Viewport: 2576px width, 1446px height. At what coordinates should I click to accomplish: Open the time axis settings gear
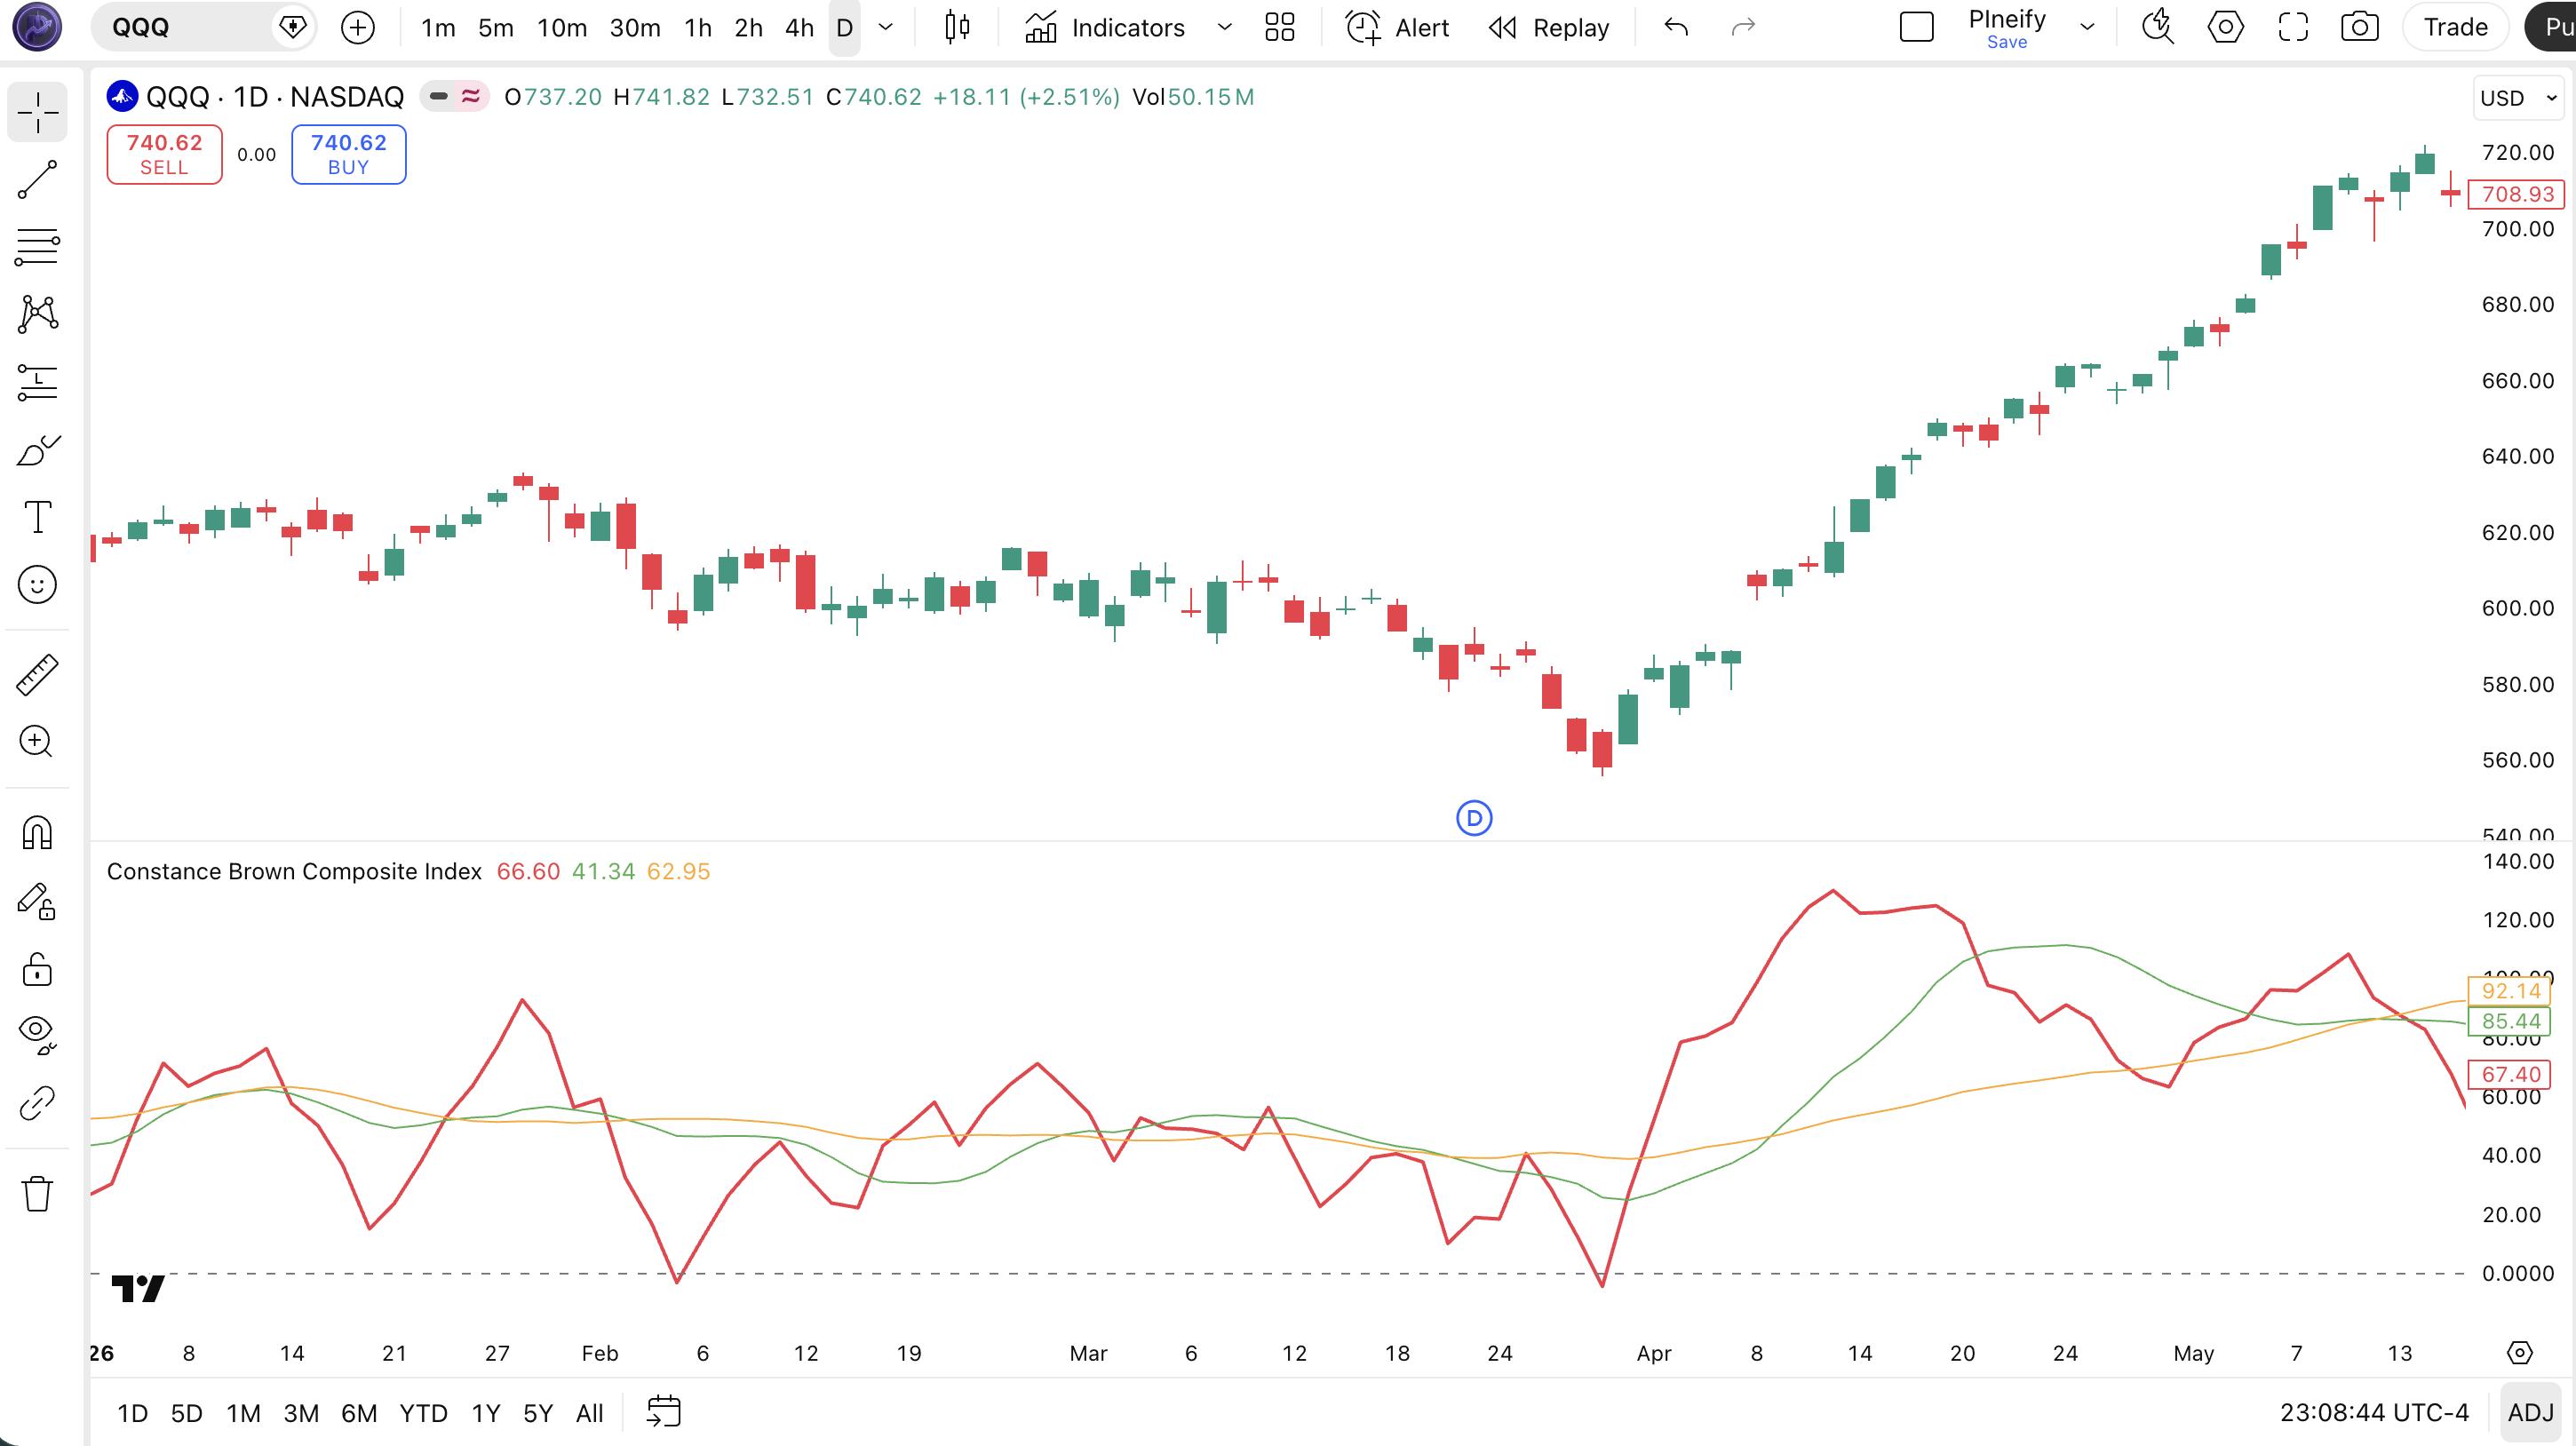tap(2519, 1352)
